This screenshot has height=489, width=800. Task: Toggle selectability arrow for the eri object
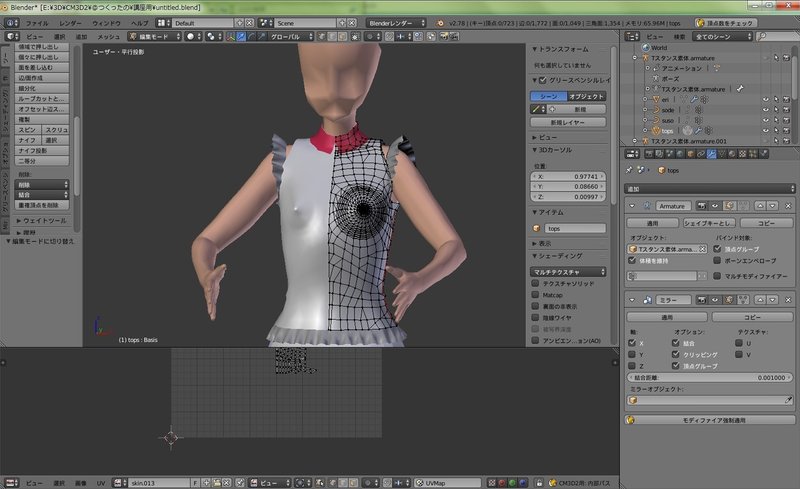click(776, 100)
